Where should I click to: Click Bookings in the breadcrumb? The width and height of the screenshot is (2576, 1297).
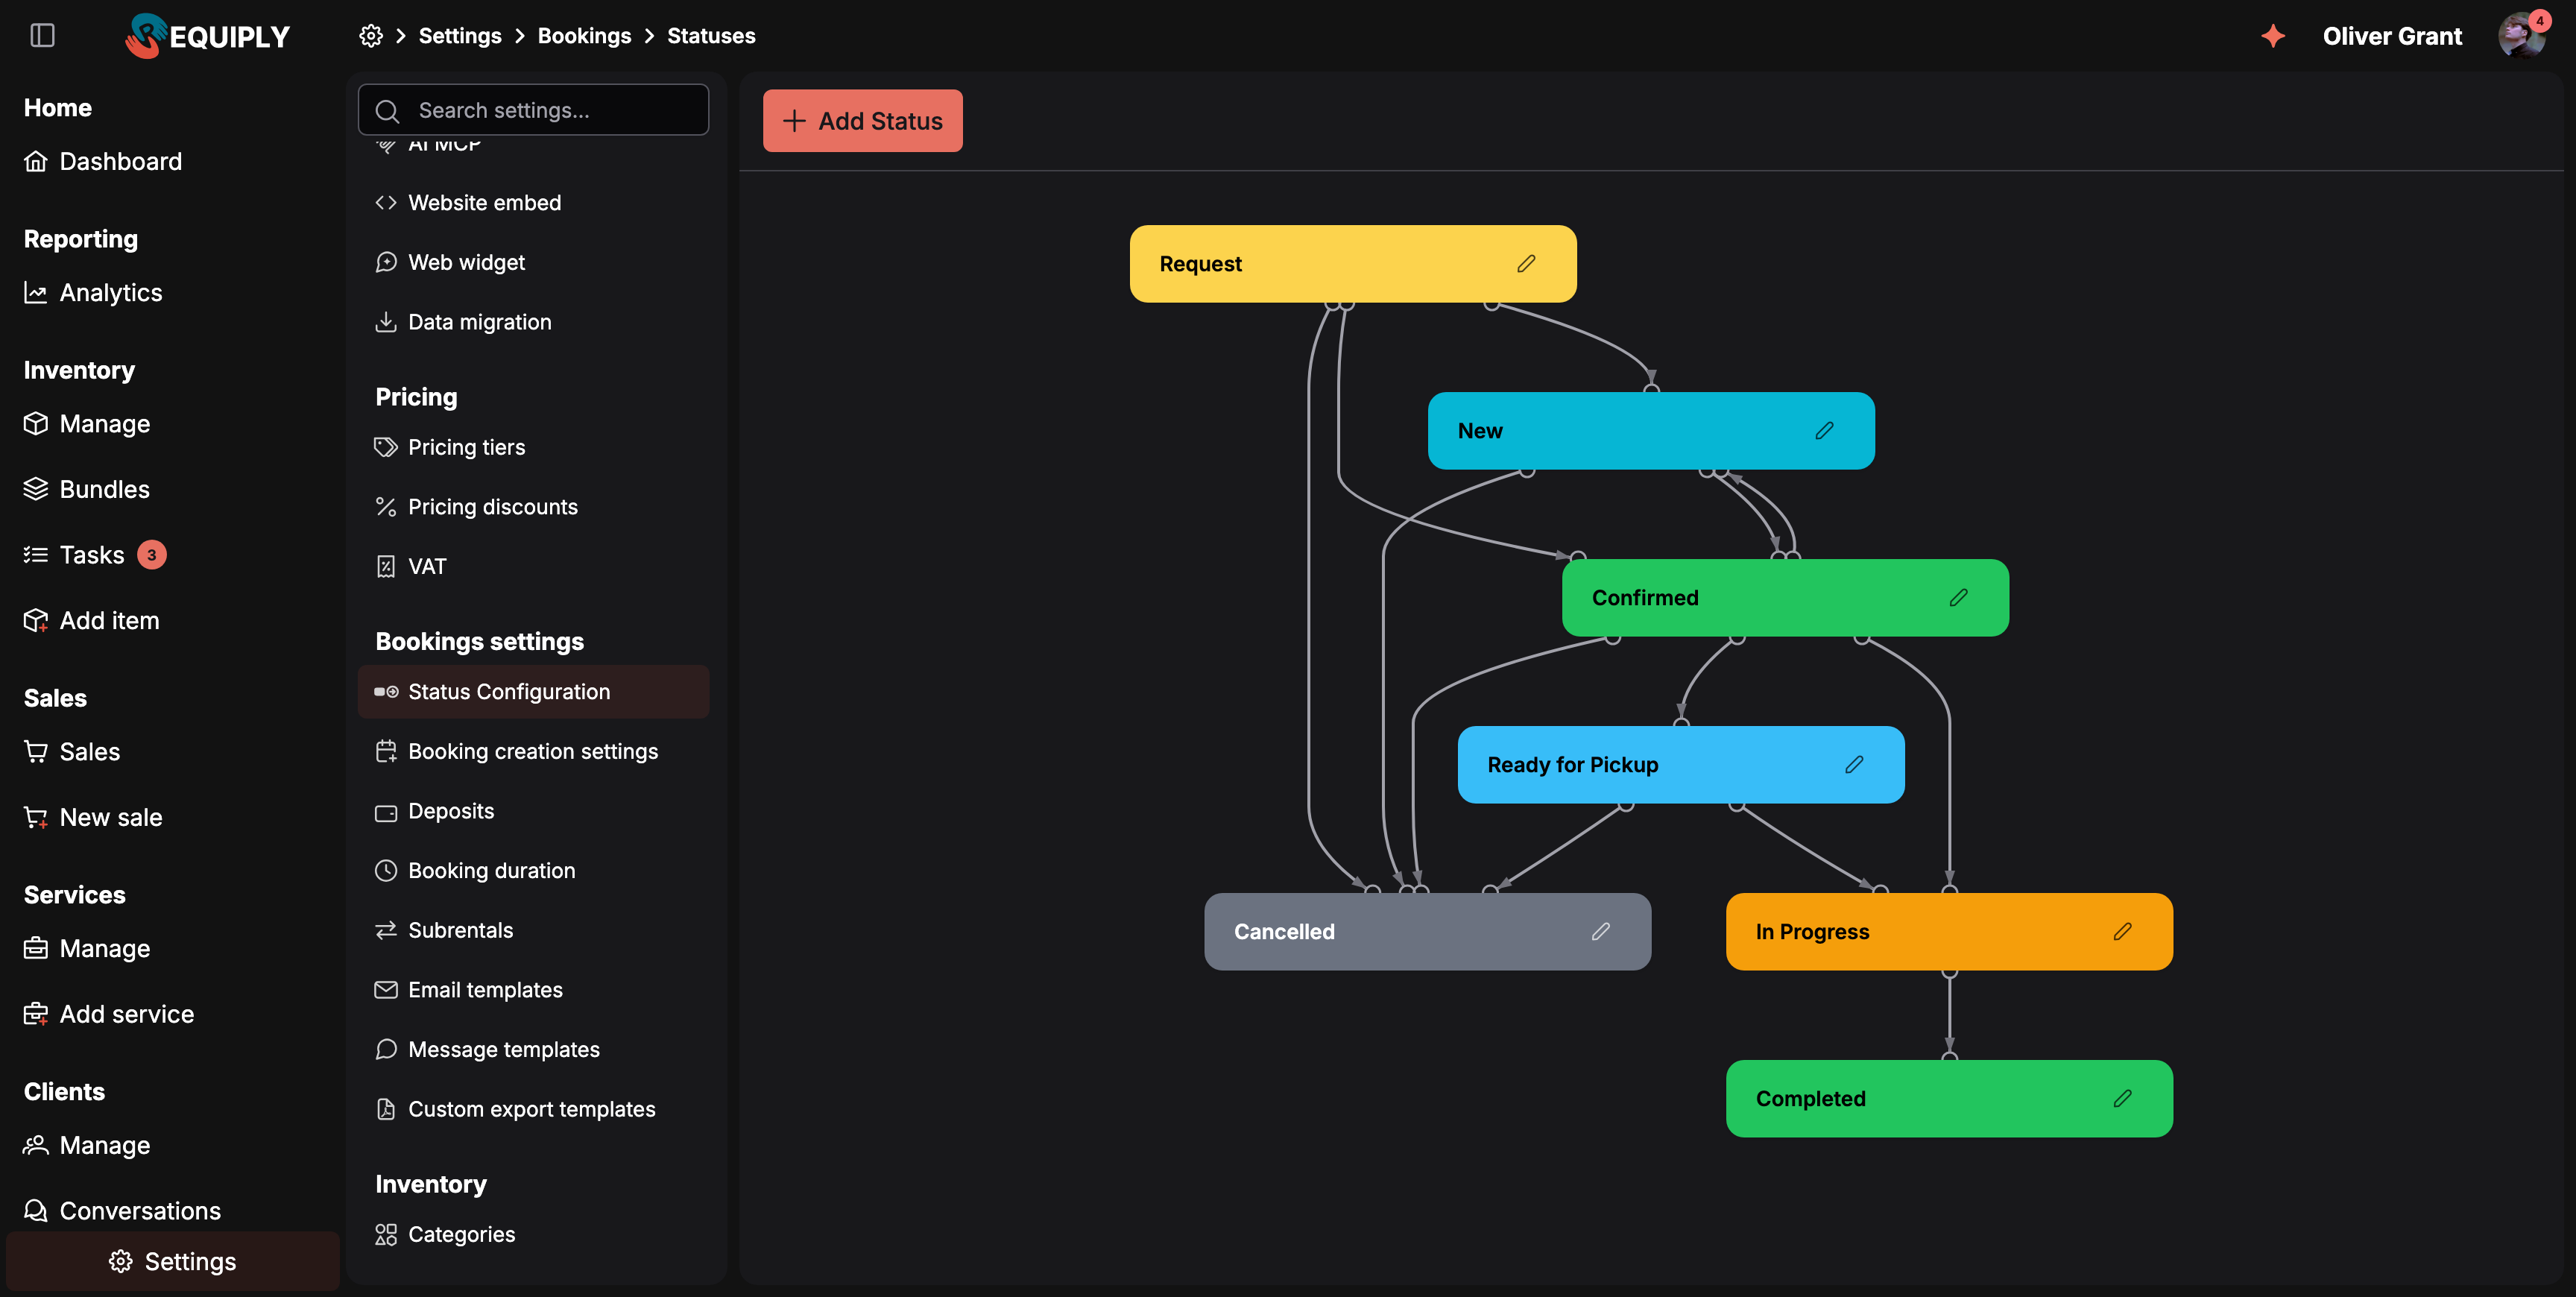[x=584, y=36]
